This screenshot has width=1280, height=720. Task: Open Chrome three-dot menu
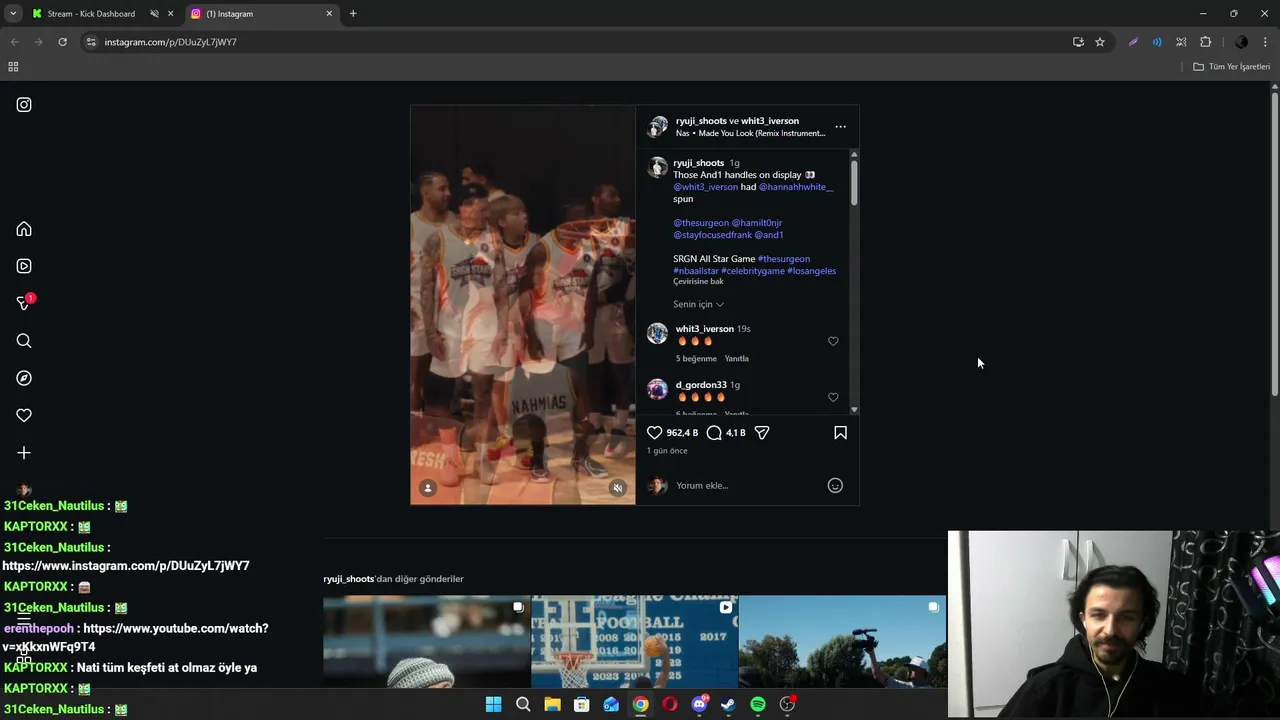pos(1266,42)
